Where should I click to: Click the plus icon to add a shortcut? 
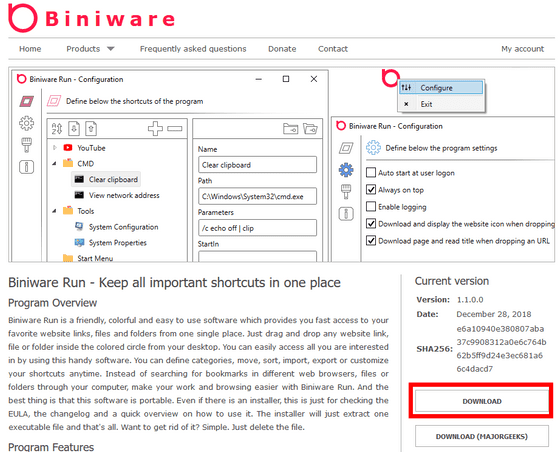(x=155, y=129)
